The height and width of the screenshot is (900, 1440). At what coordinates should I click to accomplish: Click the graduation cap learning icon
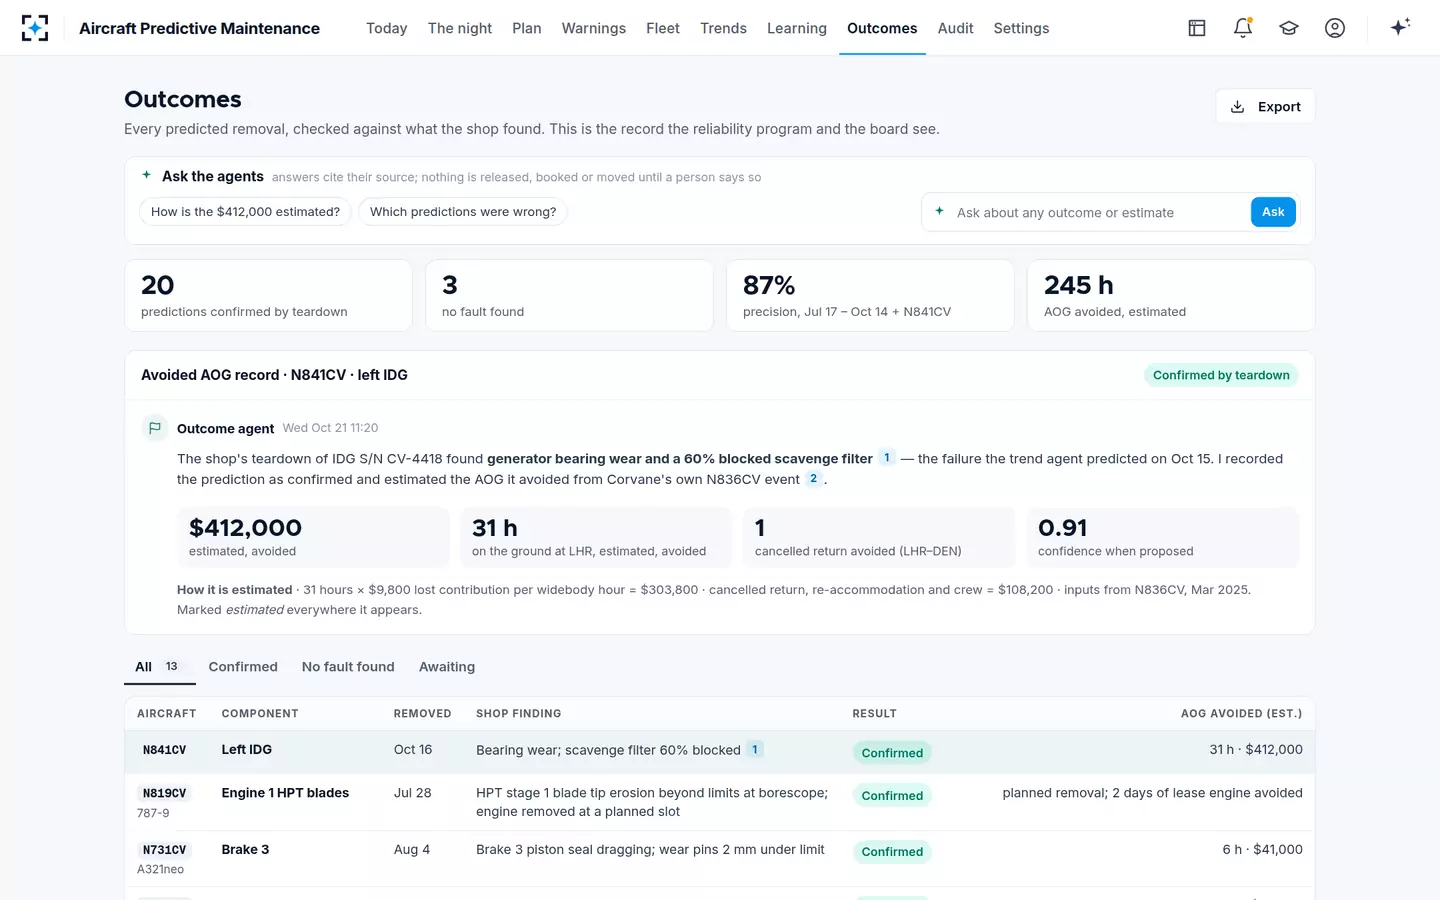click(1289, 28)
